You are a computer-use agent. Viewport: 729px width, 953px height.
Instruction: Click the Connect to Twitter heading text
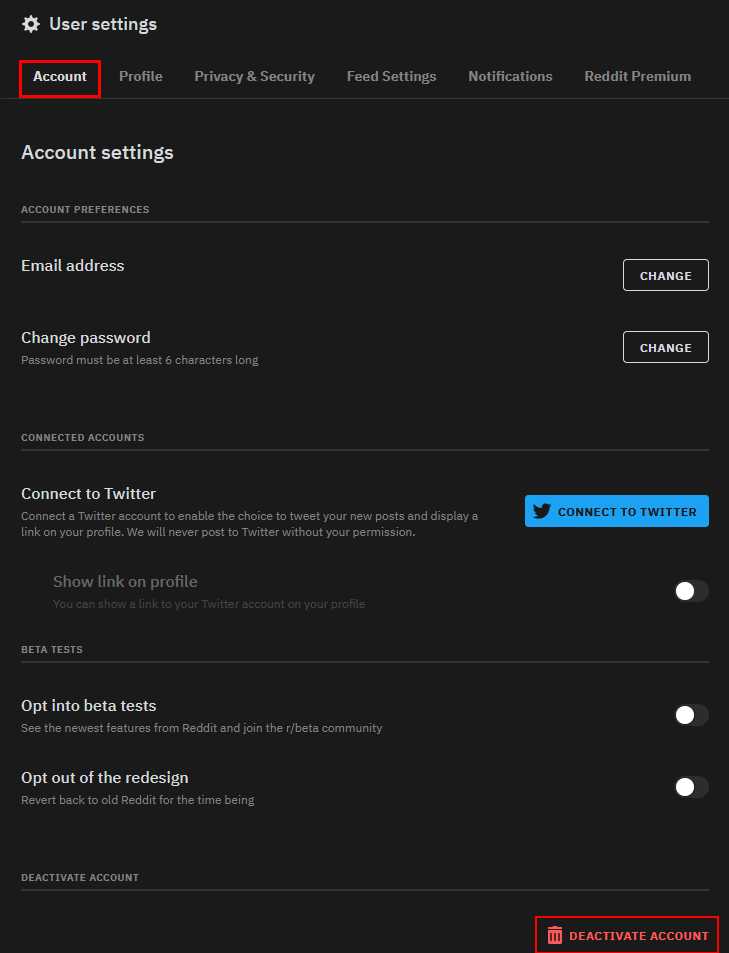click(88, 494)
